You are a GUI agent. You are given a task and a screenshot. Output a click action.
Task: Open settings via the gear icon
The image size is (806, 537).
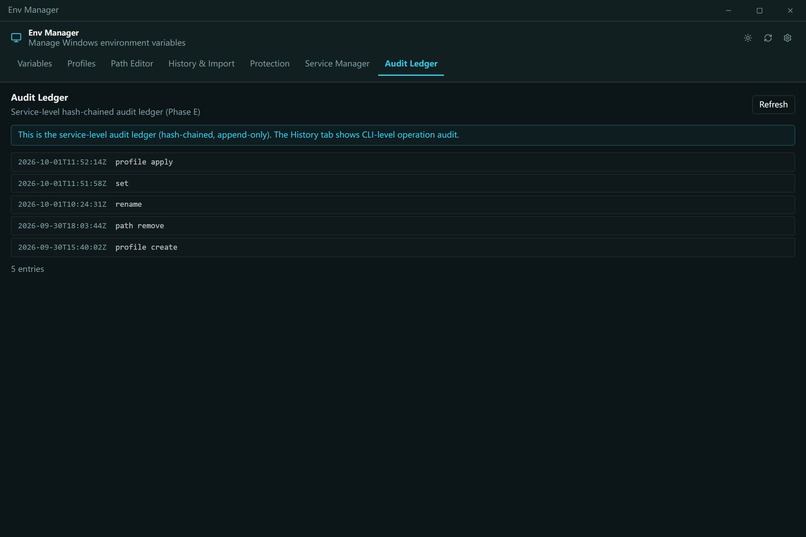pos(787,38)
